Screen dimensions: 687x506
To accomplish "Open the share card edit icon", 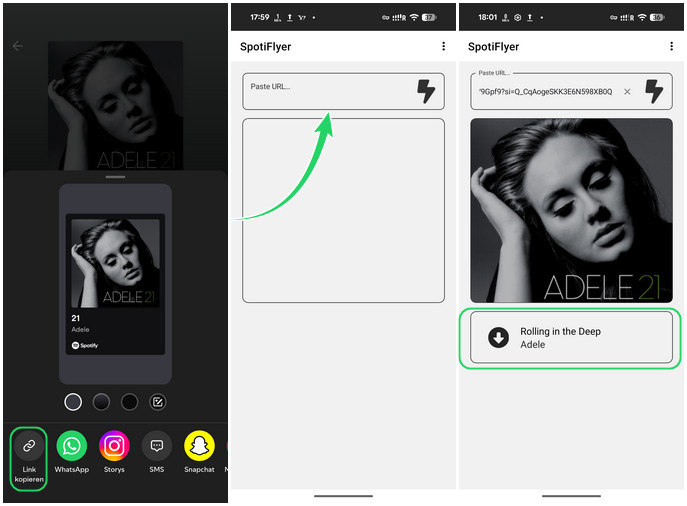I will pyautogui.click(x=158, y=402).
